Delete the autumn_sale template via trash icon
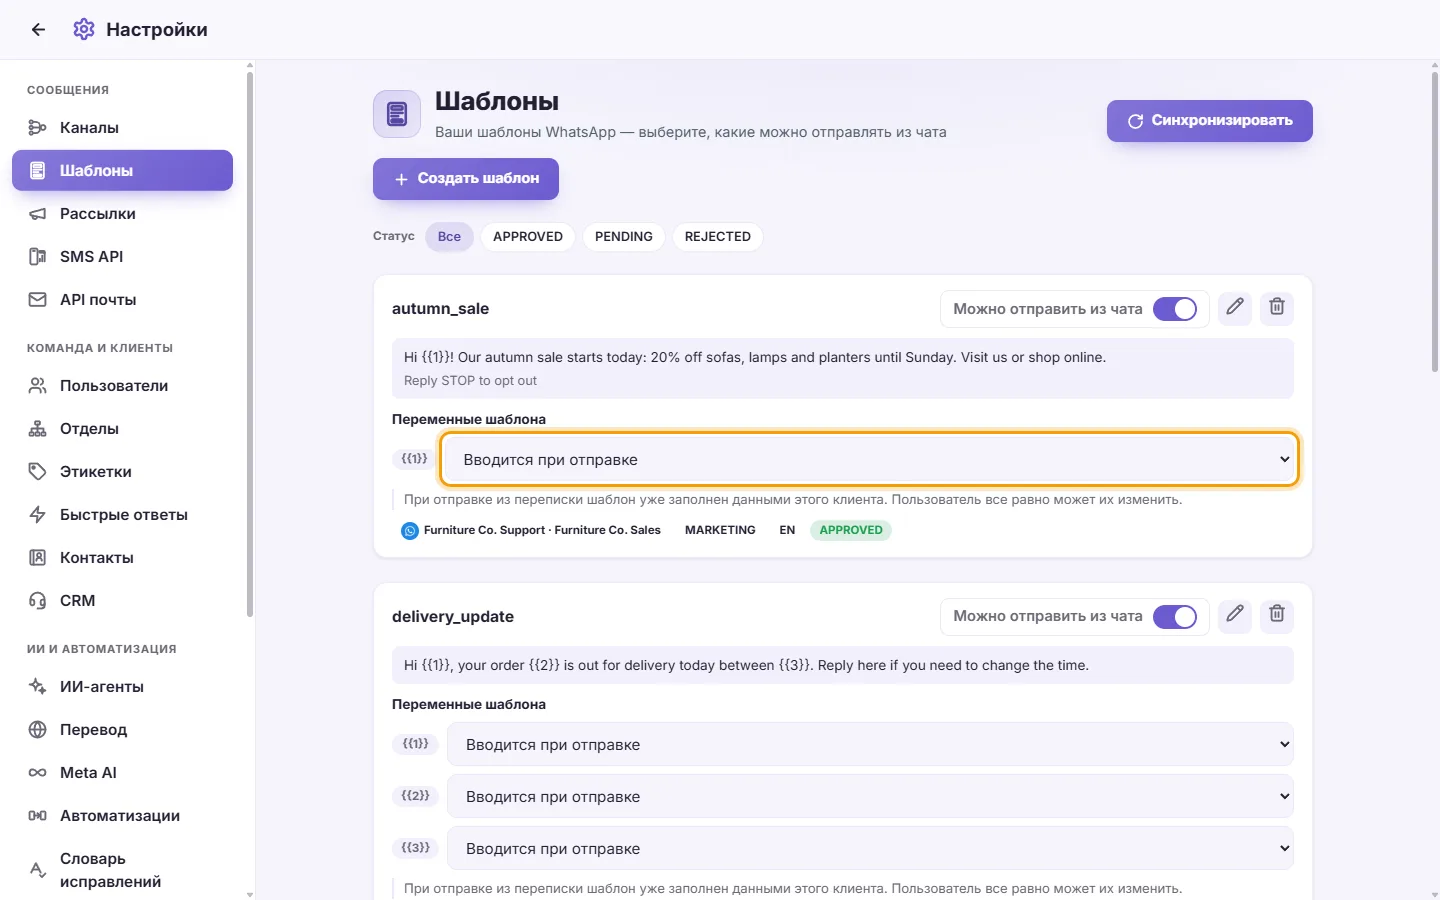 point(1277,308)
